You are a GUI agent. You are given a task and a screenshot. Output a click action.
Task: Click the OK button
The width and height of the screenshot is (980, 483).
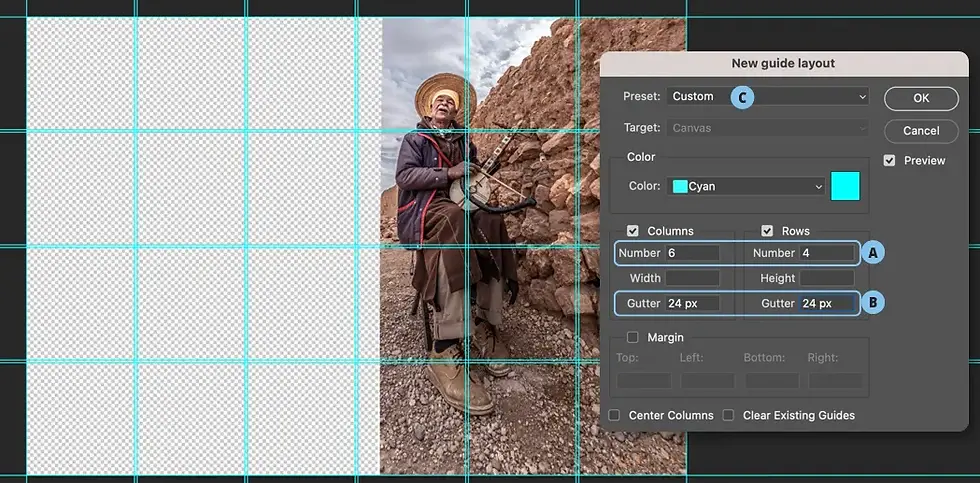pos(921,98)
